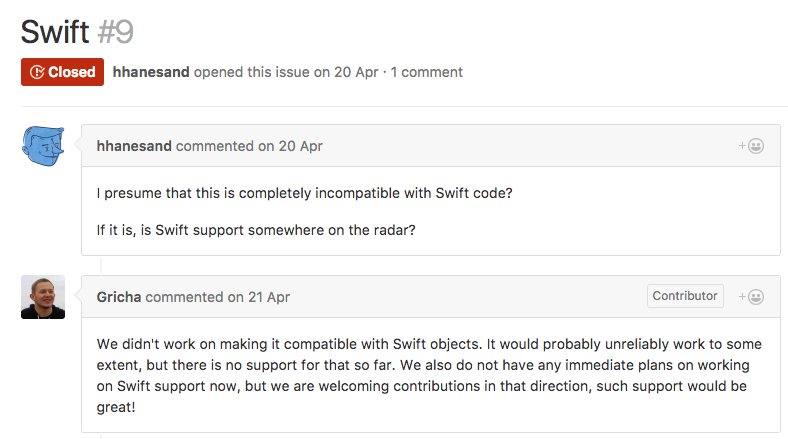This screenshot has width=788, height=439.
Task: Click the Swift issue title
Action: [55, 32]
